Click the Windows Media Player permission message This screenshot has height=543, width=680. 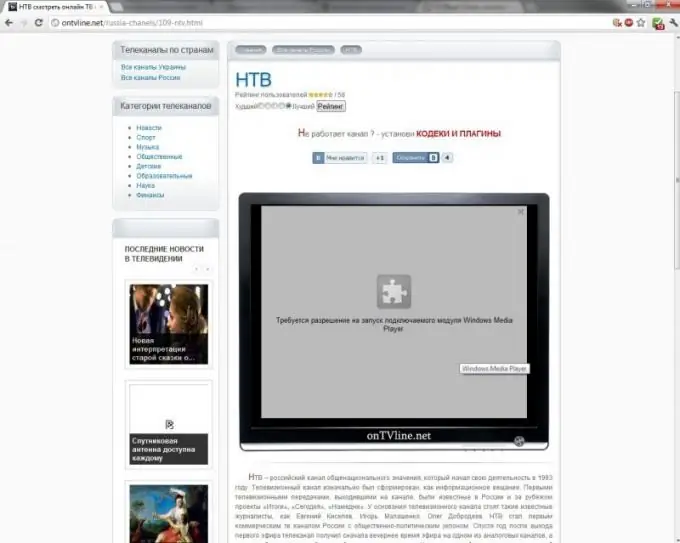pyautogui.click(x=394, y=324)
